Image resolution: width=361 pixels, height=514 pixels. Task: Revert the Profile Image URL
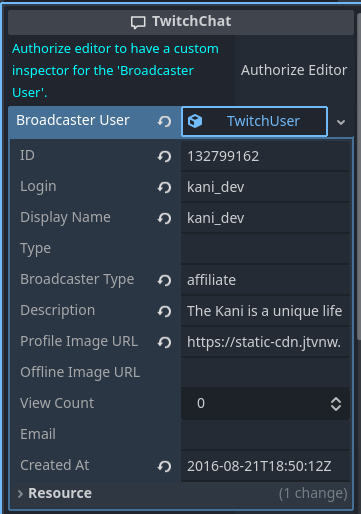click(x=164, y=342)
